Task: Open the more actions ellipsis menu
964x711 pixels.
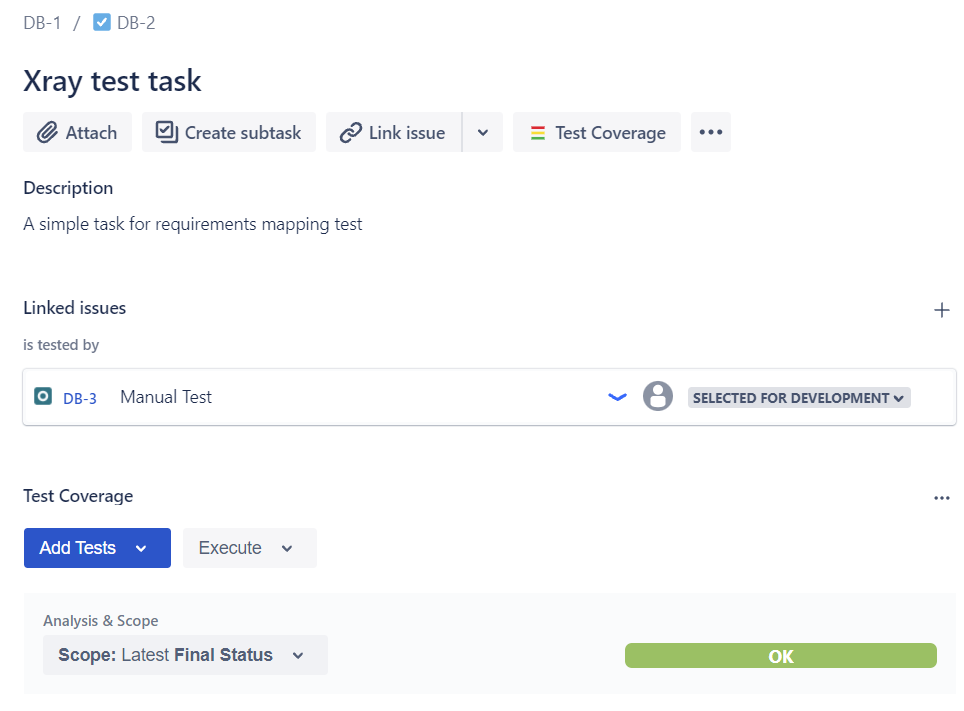Action: click(x=710, y=131)
